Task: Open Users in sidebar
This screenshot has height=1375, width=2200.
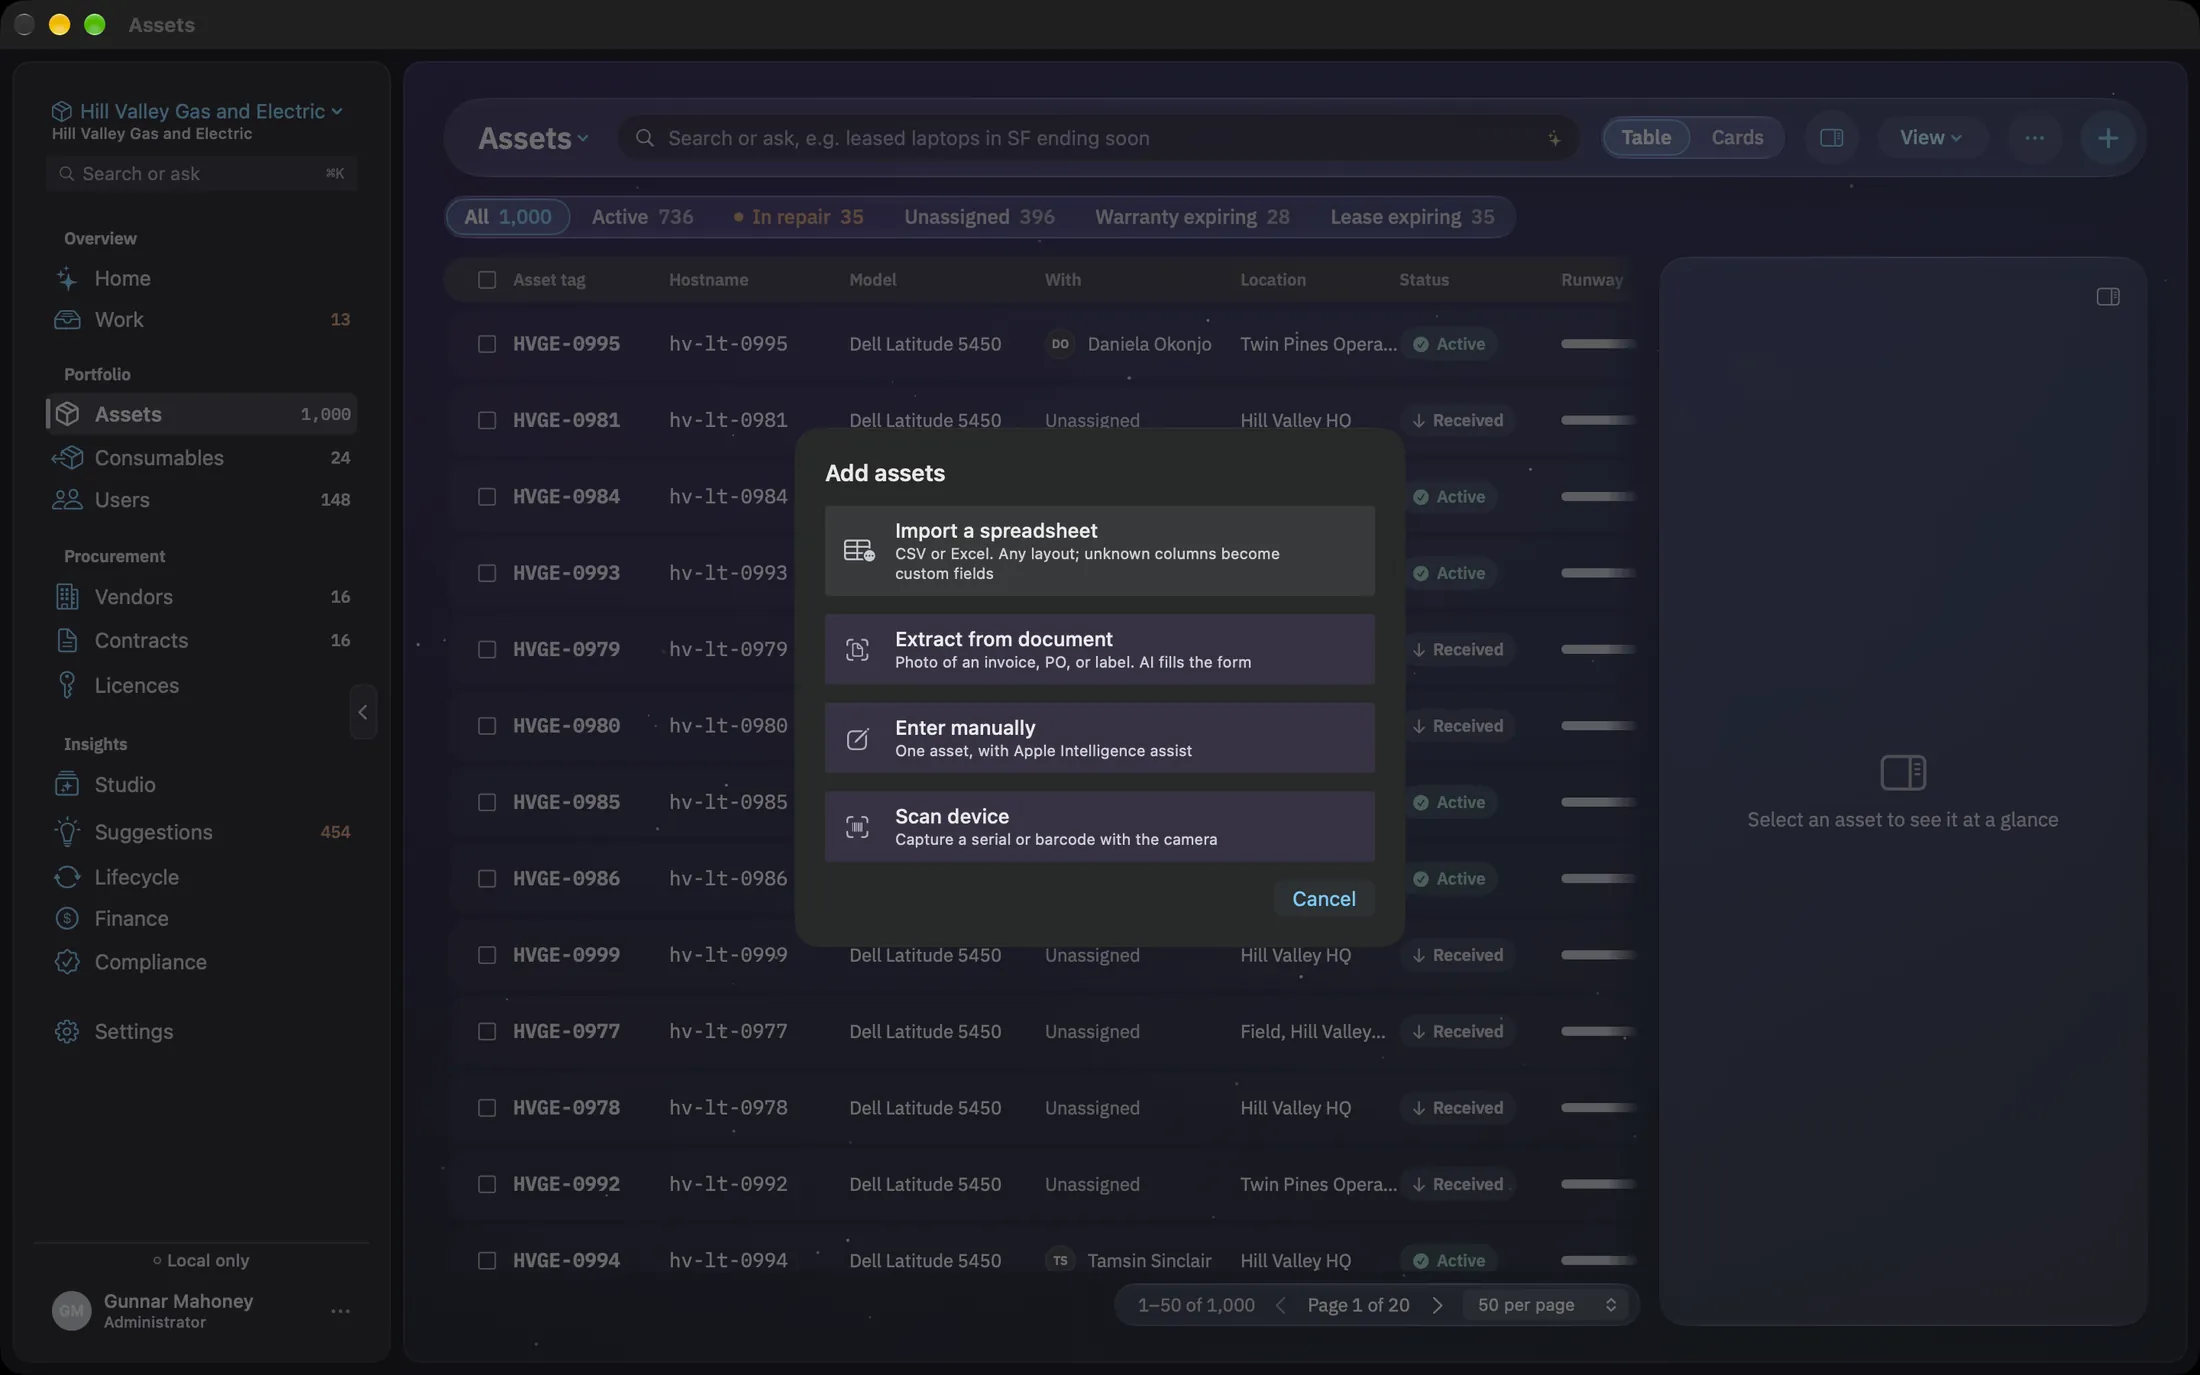Action: (201, 500)
